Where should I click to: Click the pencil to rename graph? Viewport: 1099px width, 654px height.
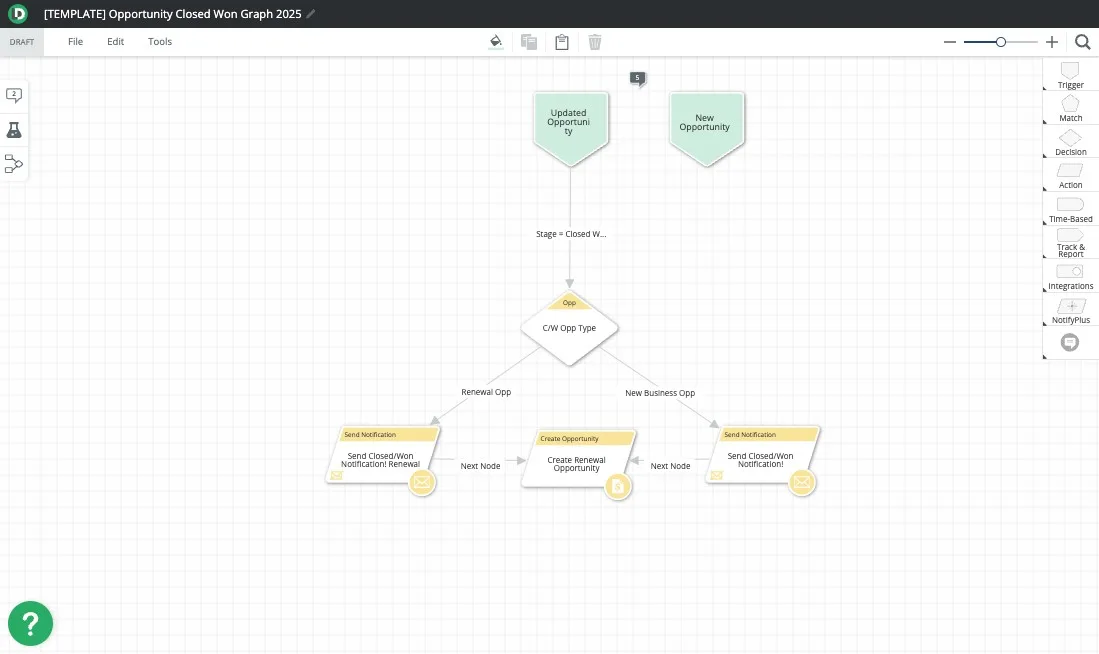click(311, 14)
